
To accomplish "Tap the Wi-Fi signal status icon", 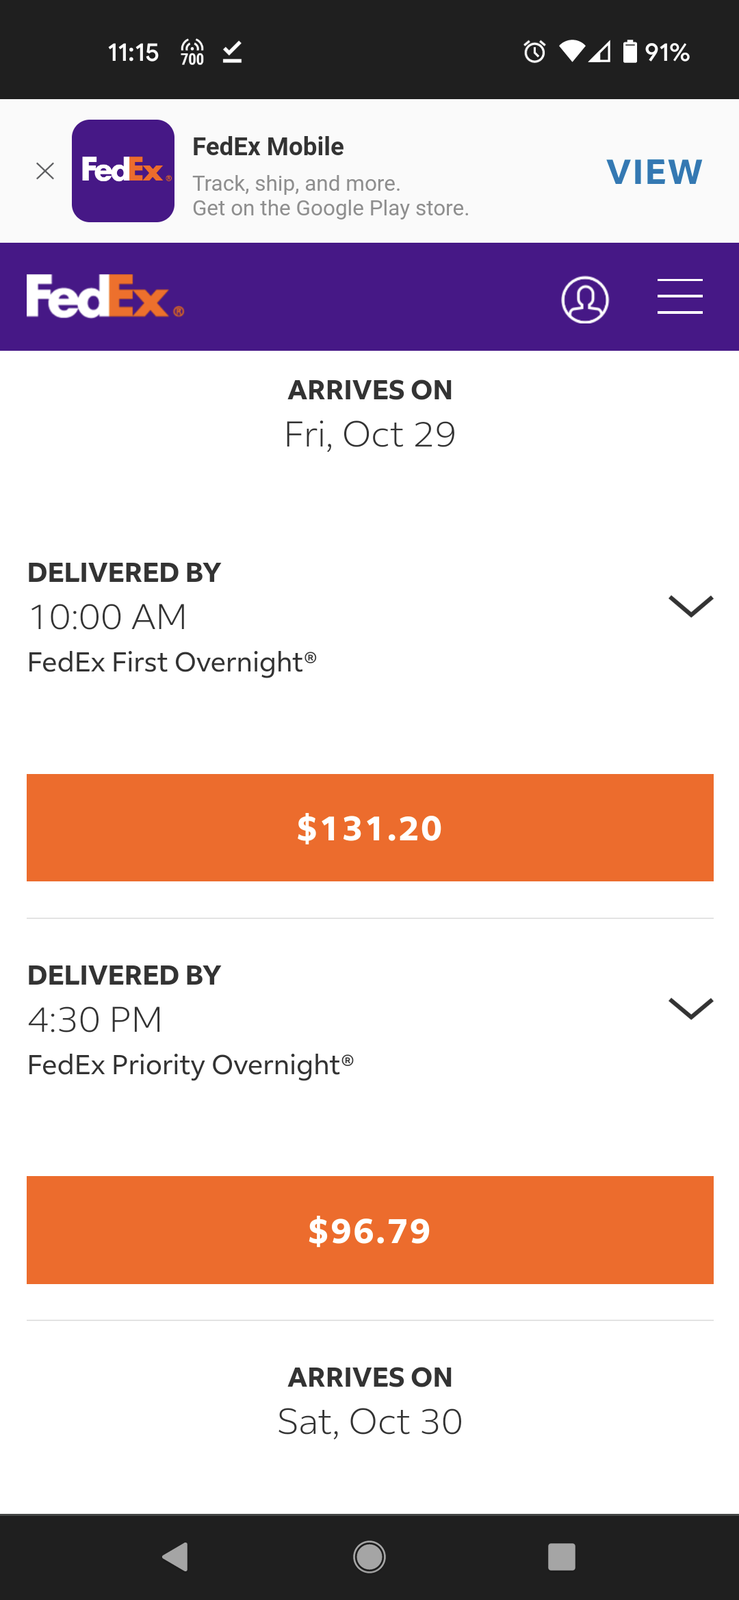I will point(571,51).
